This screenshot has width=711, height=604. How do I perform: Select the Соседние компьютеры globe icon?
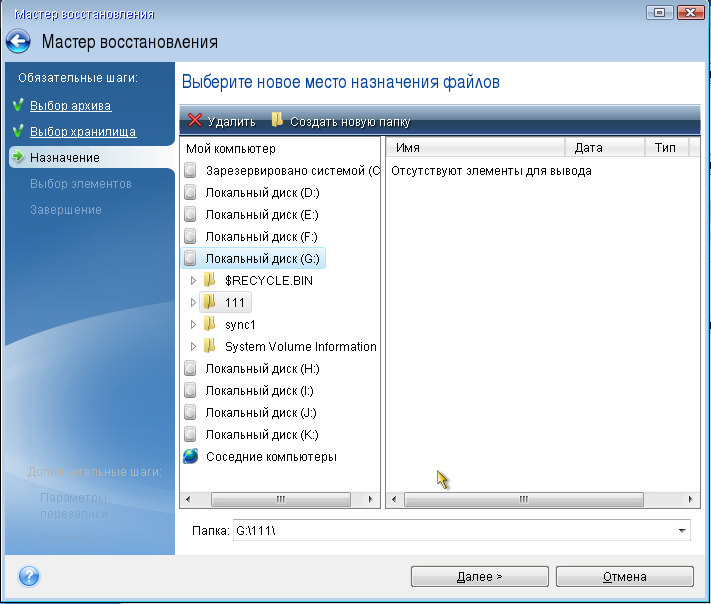(191, 456)
